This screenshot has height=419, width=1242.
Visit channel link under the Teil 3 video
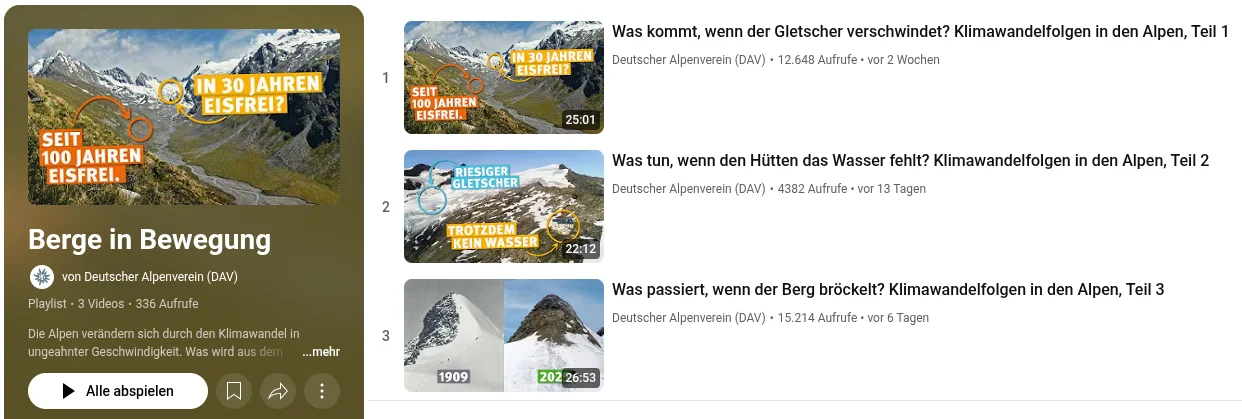tap(688, 318)
